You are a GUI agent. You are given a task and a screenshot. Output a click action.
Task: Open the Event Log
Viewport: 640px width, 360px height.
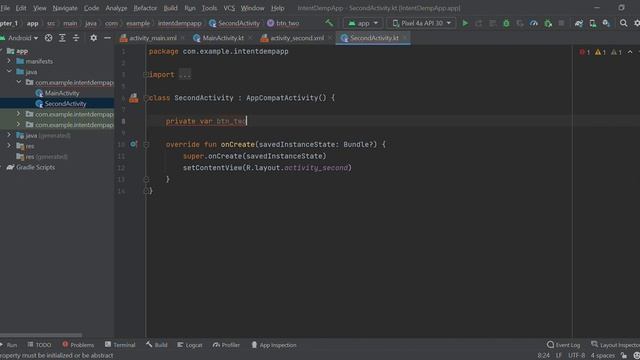click(563, 345)
